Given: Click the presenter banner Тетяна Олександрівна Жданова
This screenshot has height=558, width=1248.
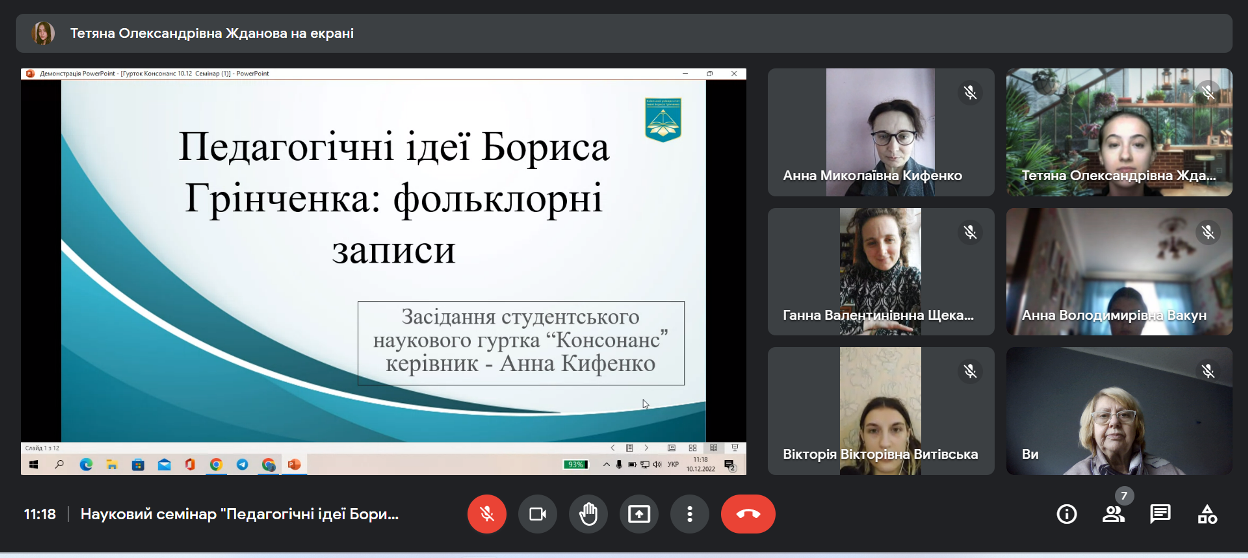Looking at the screenshot, I should pos(211,33).
